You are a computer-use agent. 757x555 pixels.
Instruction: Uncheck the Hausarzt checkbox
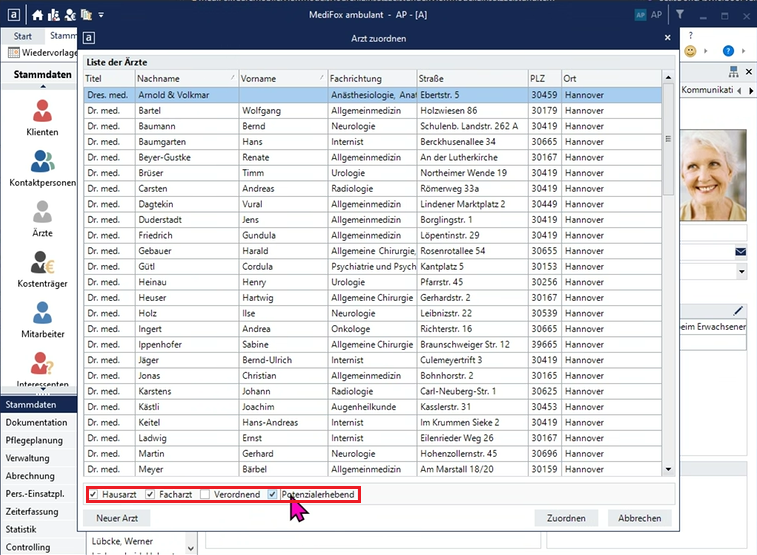point(93,495)
